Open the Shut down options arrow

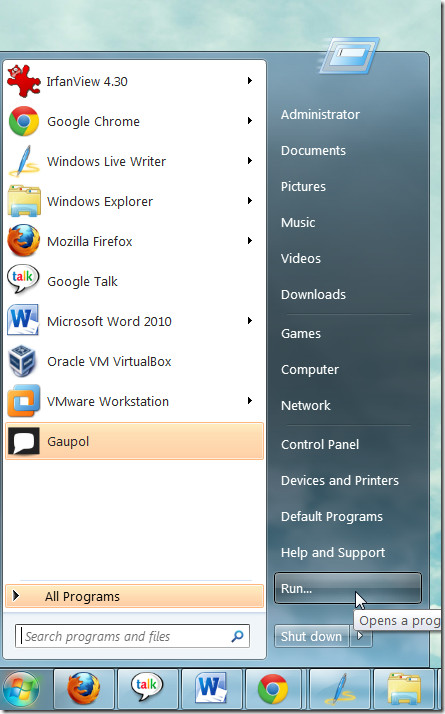[360, 636]
